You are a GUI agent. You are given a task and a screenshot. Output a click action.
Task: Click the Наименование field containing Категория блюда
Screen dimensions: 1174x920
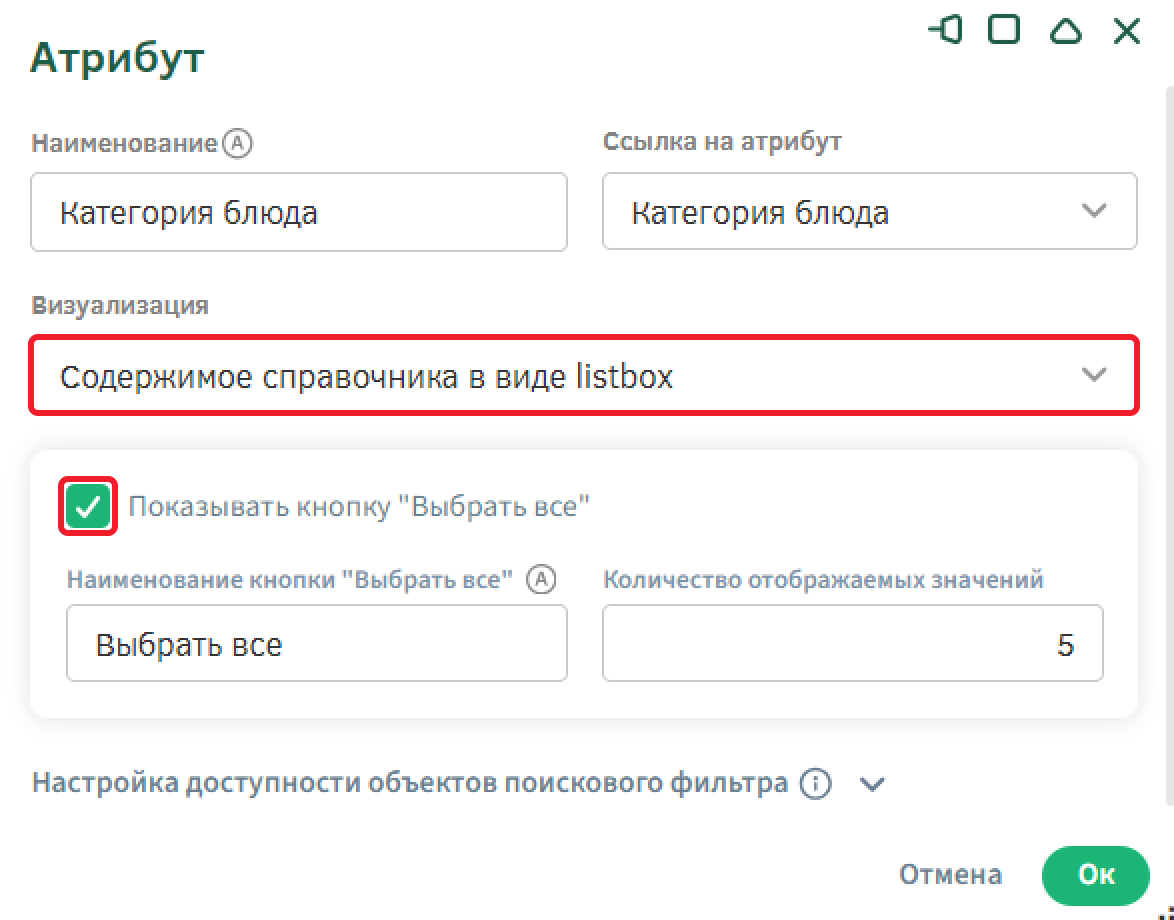[x=299, y=213]
